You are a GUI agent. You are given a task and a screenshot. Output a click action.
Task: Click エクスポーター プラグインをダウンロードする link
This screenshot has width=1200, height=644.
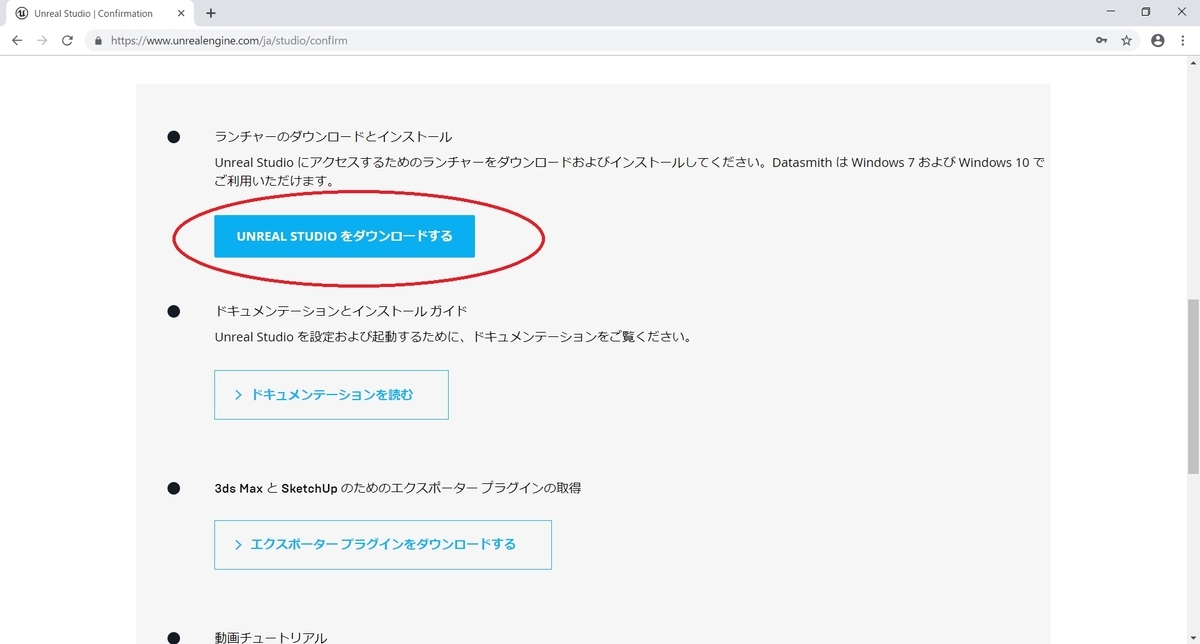383,544
